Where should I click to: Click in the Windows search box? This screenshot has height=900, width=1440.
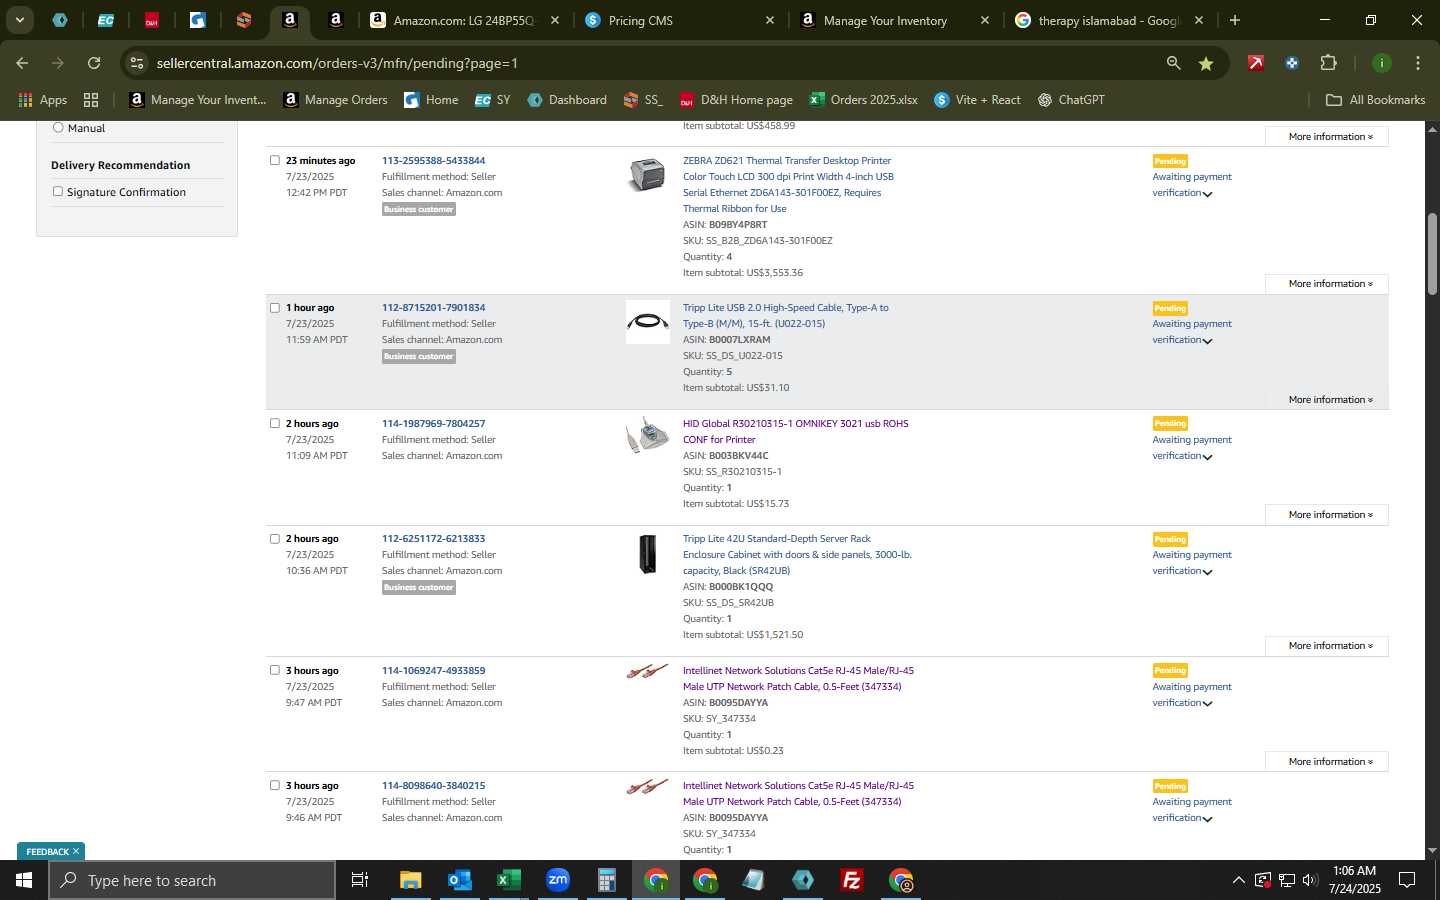(x=192, y=880)
